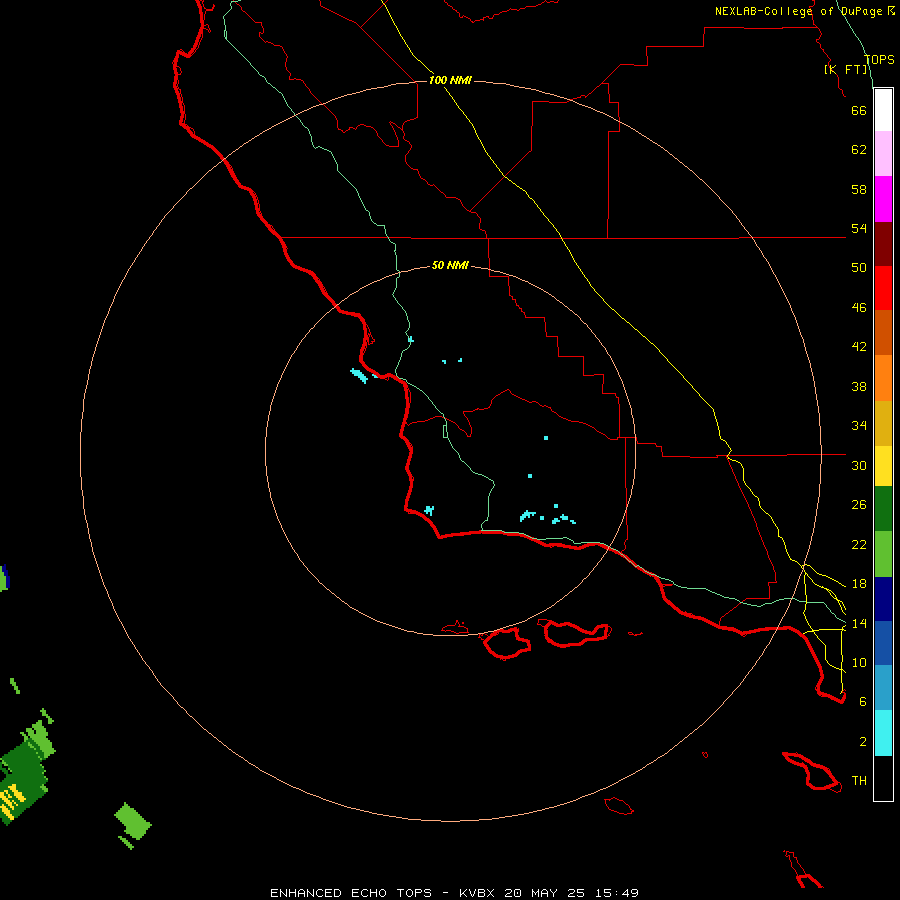Click the legend value 6
The height and width of the screenshot is (900, 900).
tap(862, 702)
